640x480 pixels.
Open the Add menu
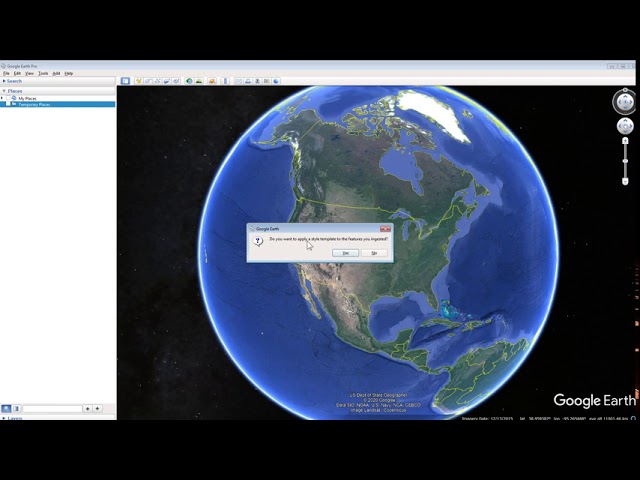(x=56, y=73)
